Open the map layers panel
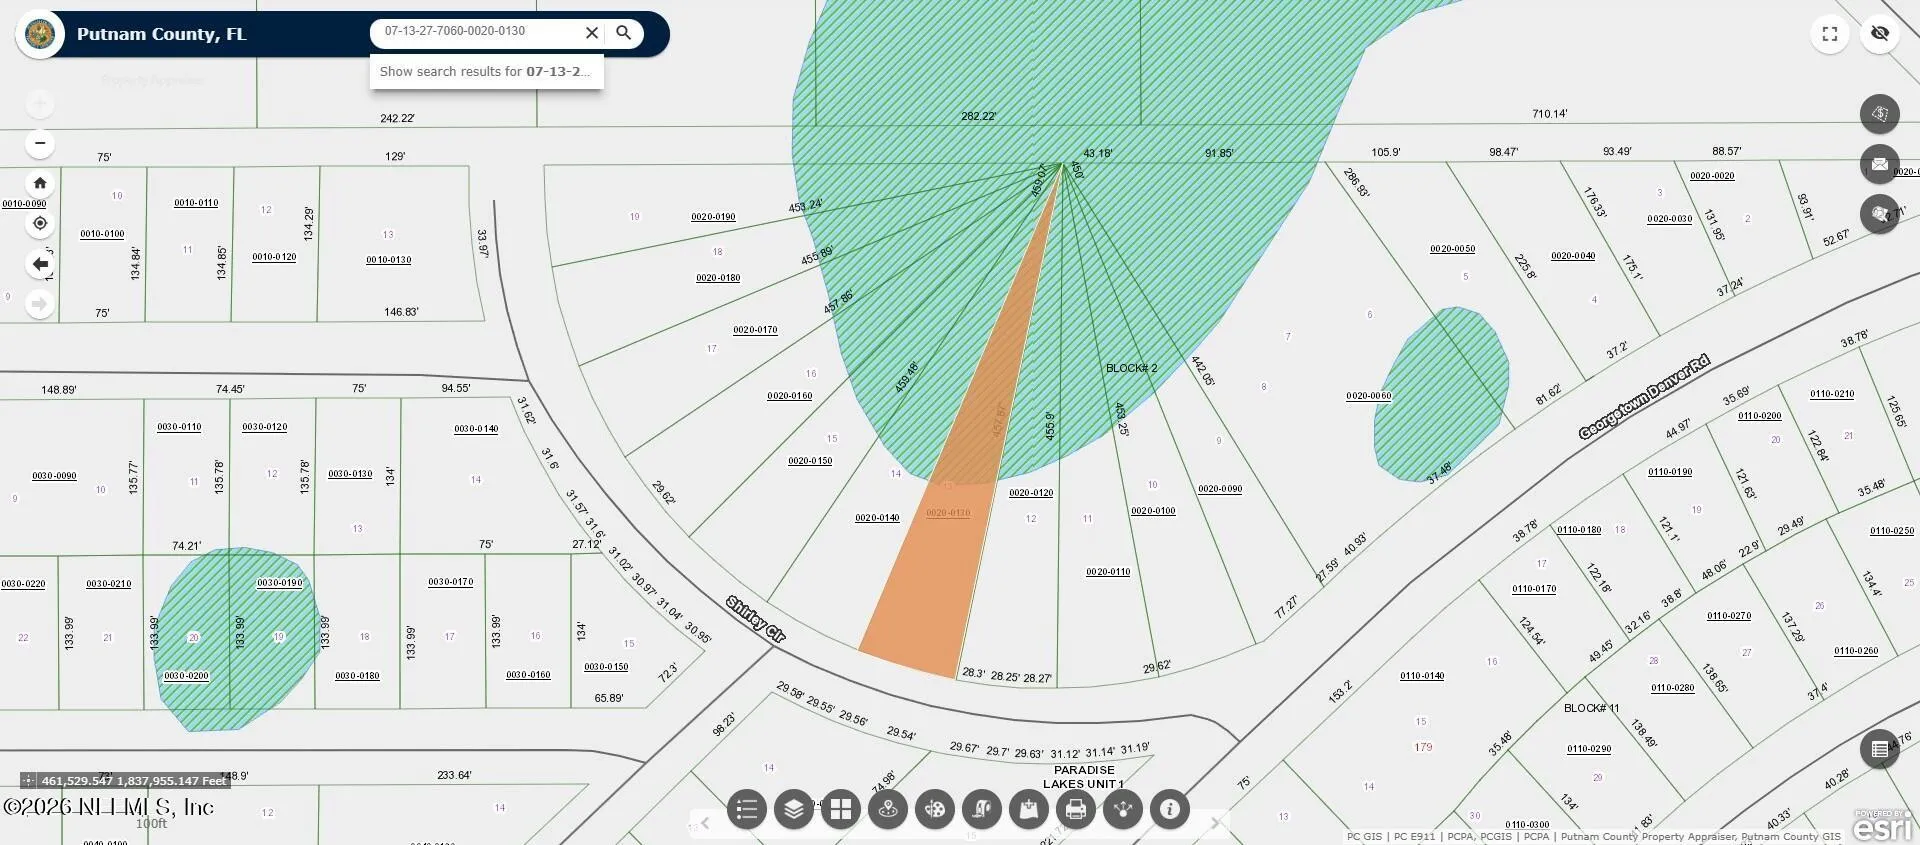The width and height of the screenshot is (1920, 845). click(794, 809)
